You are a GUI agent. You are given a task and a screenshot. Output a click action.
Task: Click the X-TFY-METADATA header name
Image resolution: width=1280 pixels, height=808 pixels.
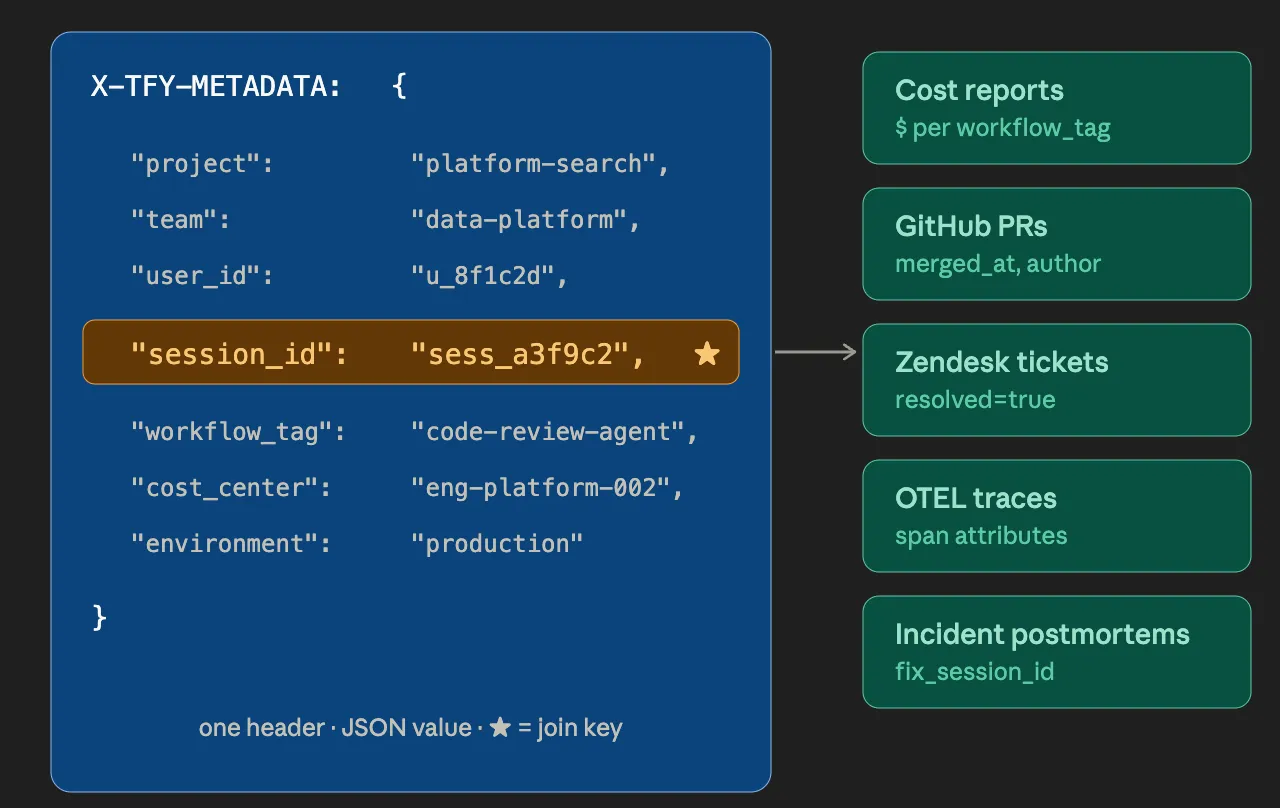click(216, 86)
